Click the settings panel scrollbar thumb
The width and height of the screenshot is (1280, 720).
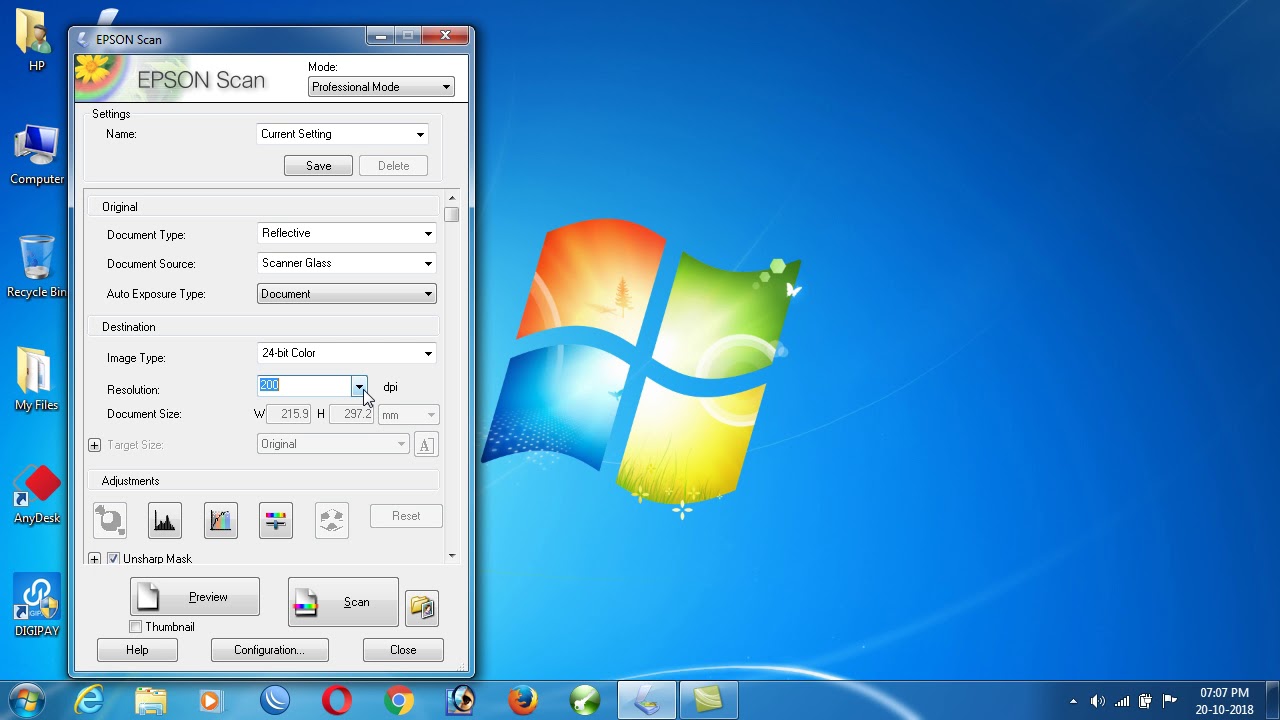452,214
